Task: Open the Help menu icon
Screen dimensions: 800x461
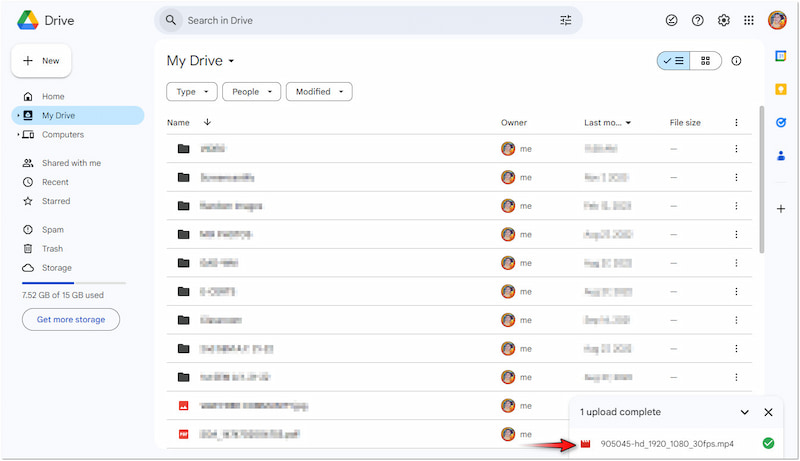Action: (x=698, y=20)
